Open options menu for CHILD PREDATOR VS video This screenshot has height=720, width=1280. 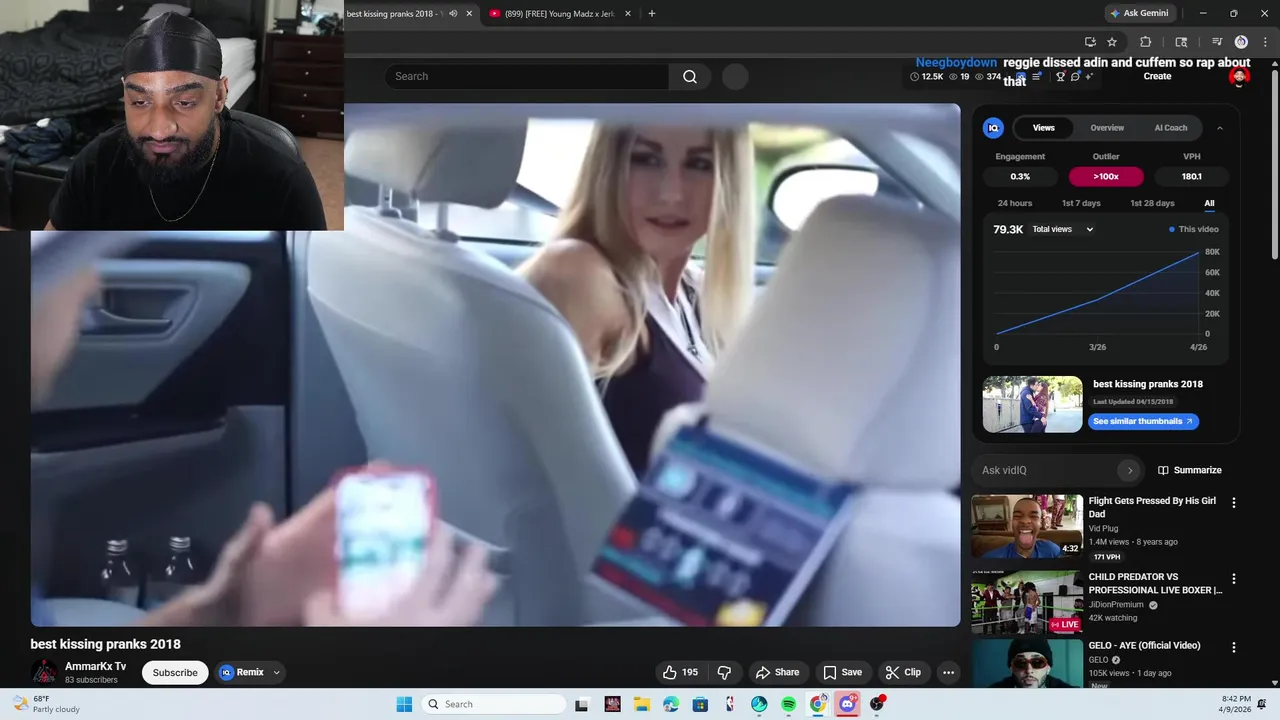[1233, 579]
